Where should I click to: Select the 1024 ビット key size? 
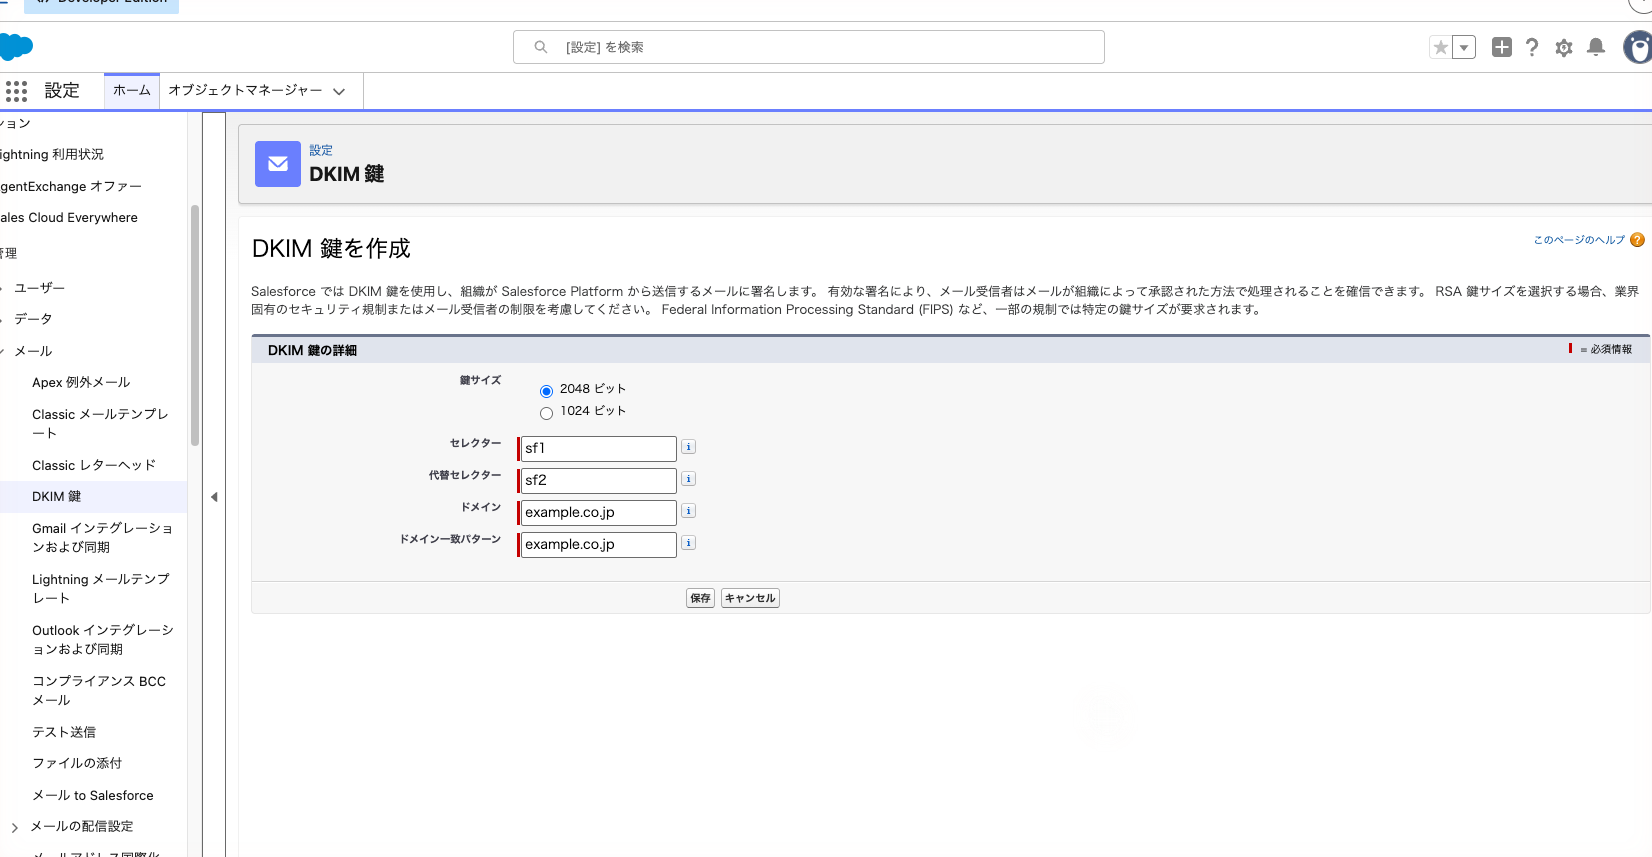546,413
